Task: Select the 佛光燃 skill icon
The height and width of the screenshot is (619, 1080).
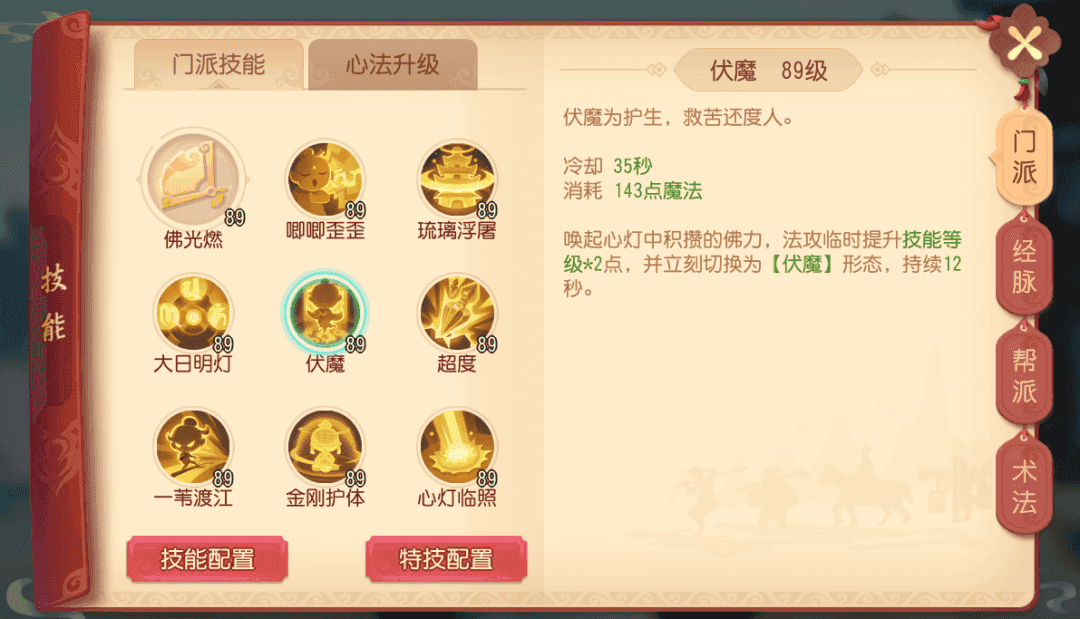Action: tap(194, 179)
